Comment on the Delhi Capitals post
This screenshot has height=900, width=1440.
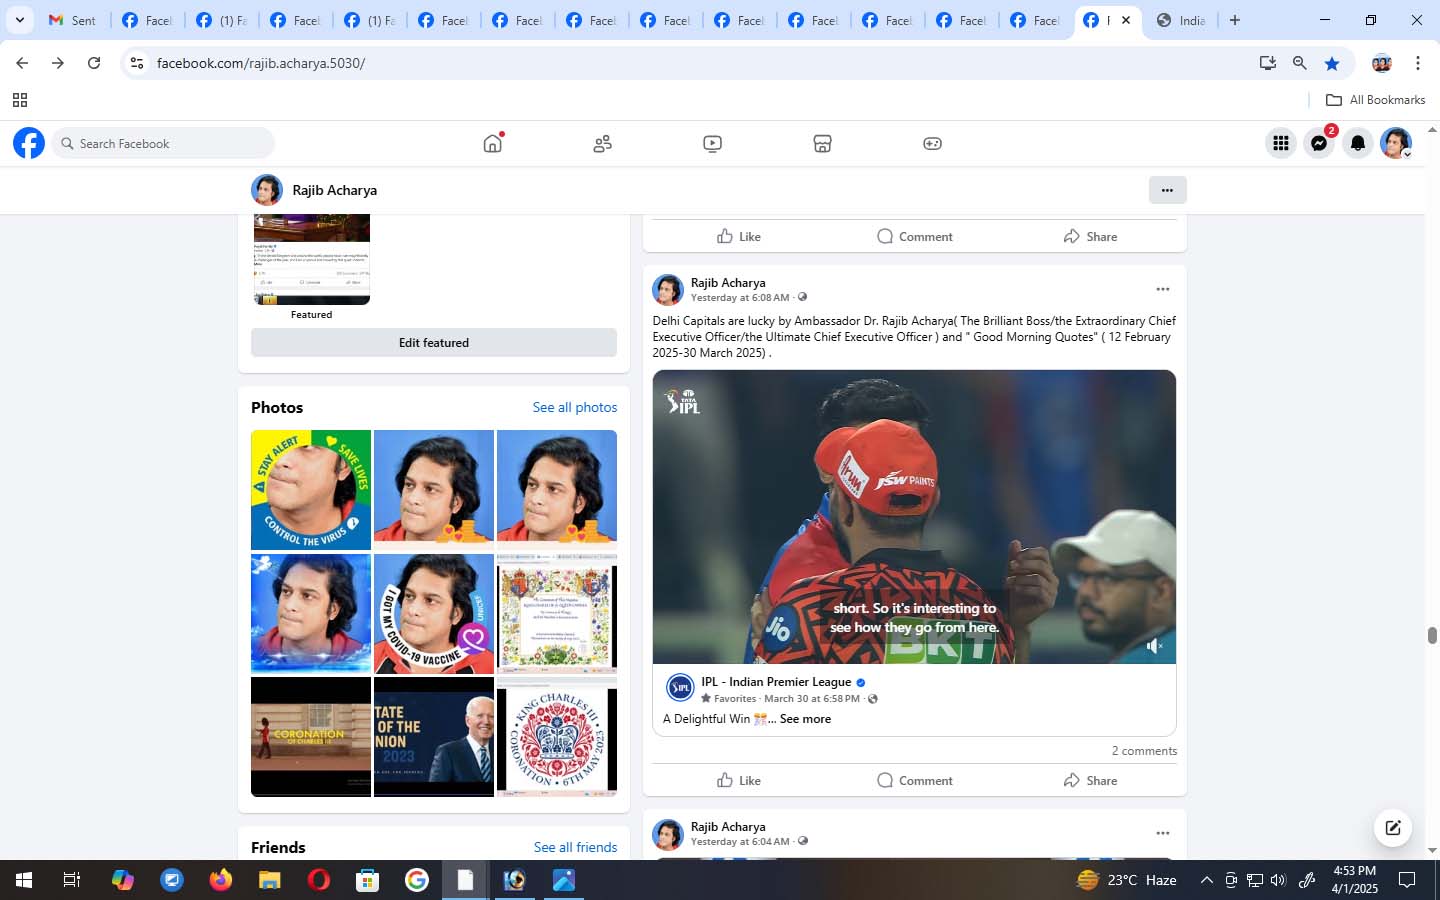[x=914, y=780]
